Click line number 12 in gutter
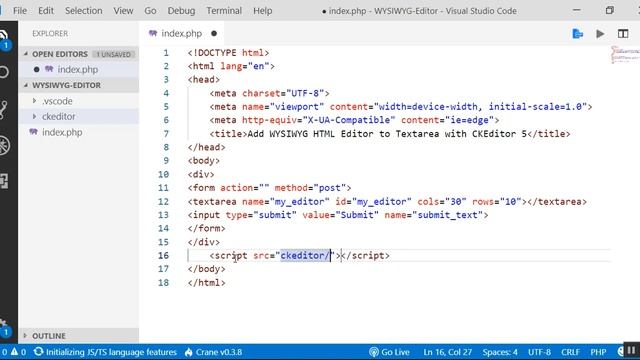Viewport: 640px width, 360px height. (x=163, y=202)
